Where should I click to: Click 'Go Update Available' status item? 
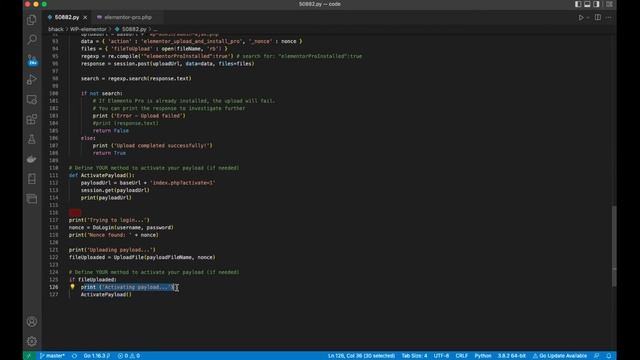560,356
